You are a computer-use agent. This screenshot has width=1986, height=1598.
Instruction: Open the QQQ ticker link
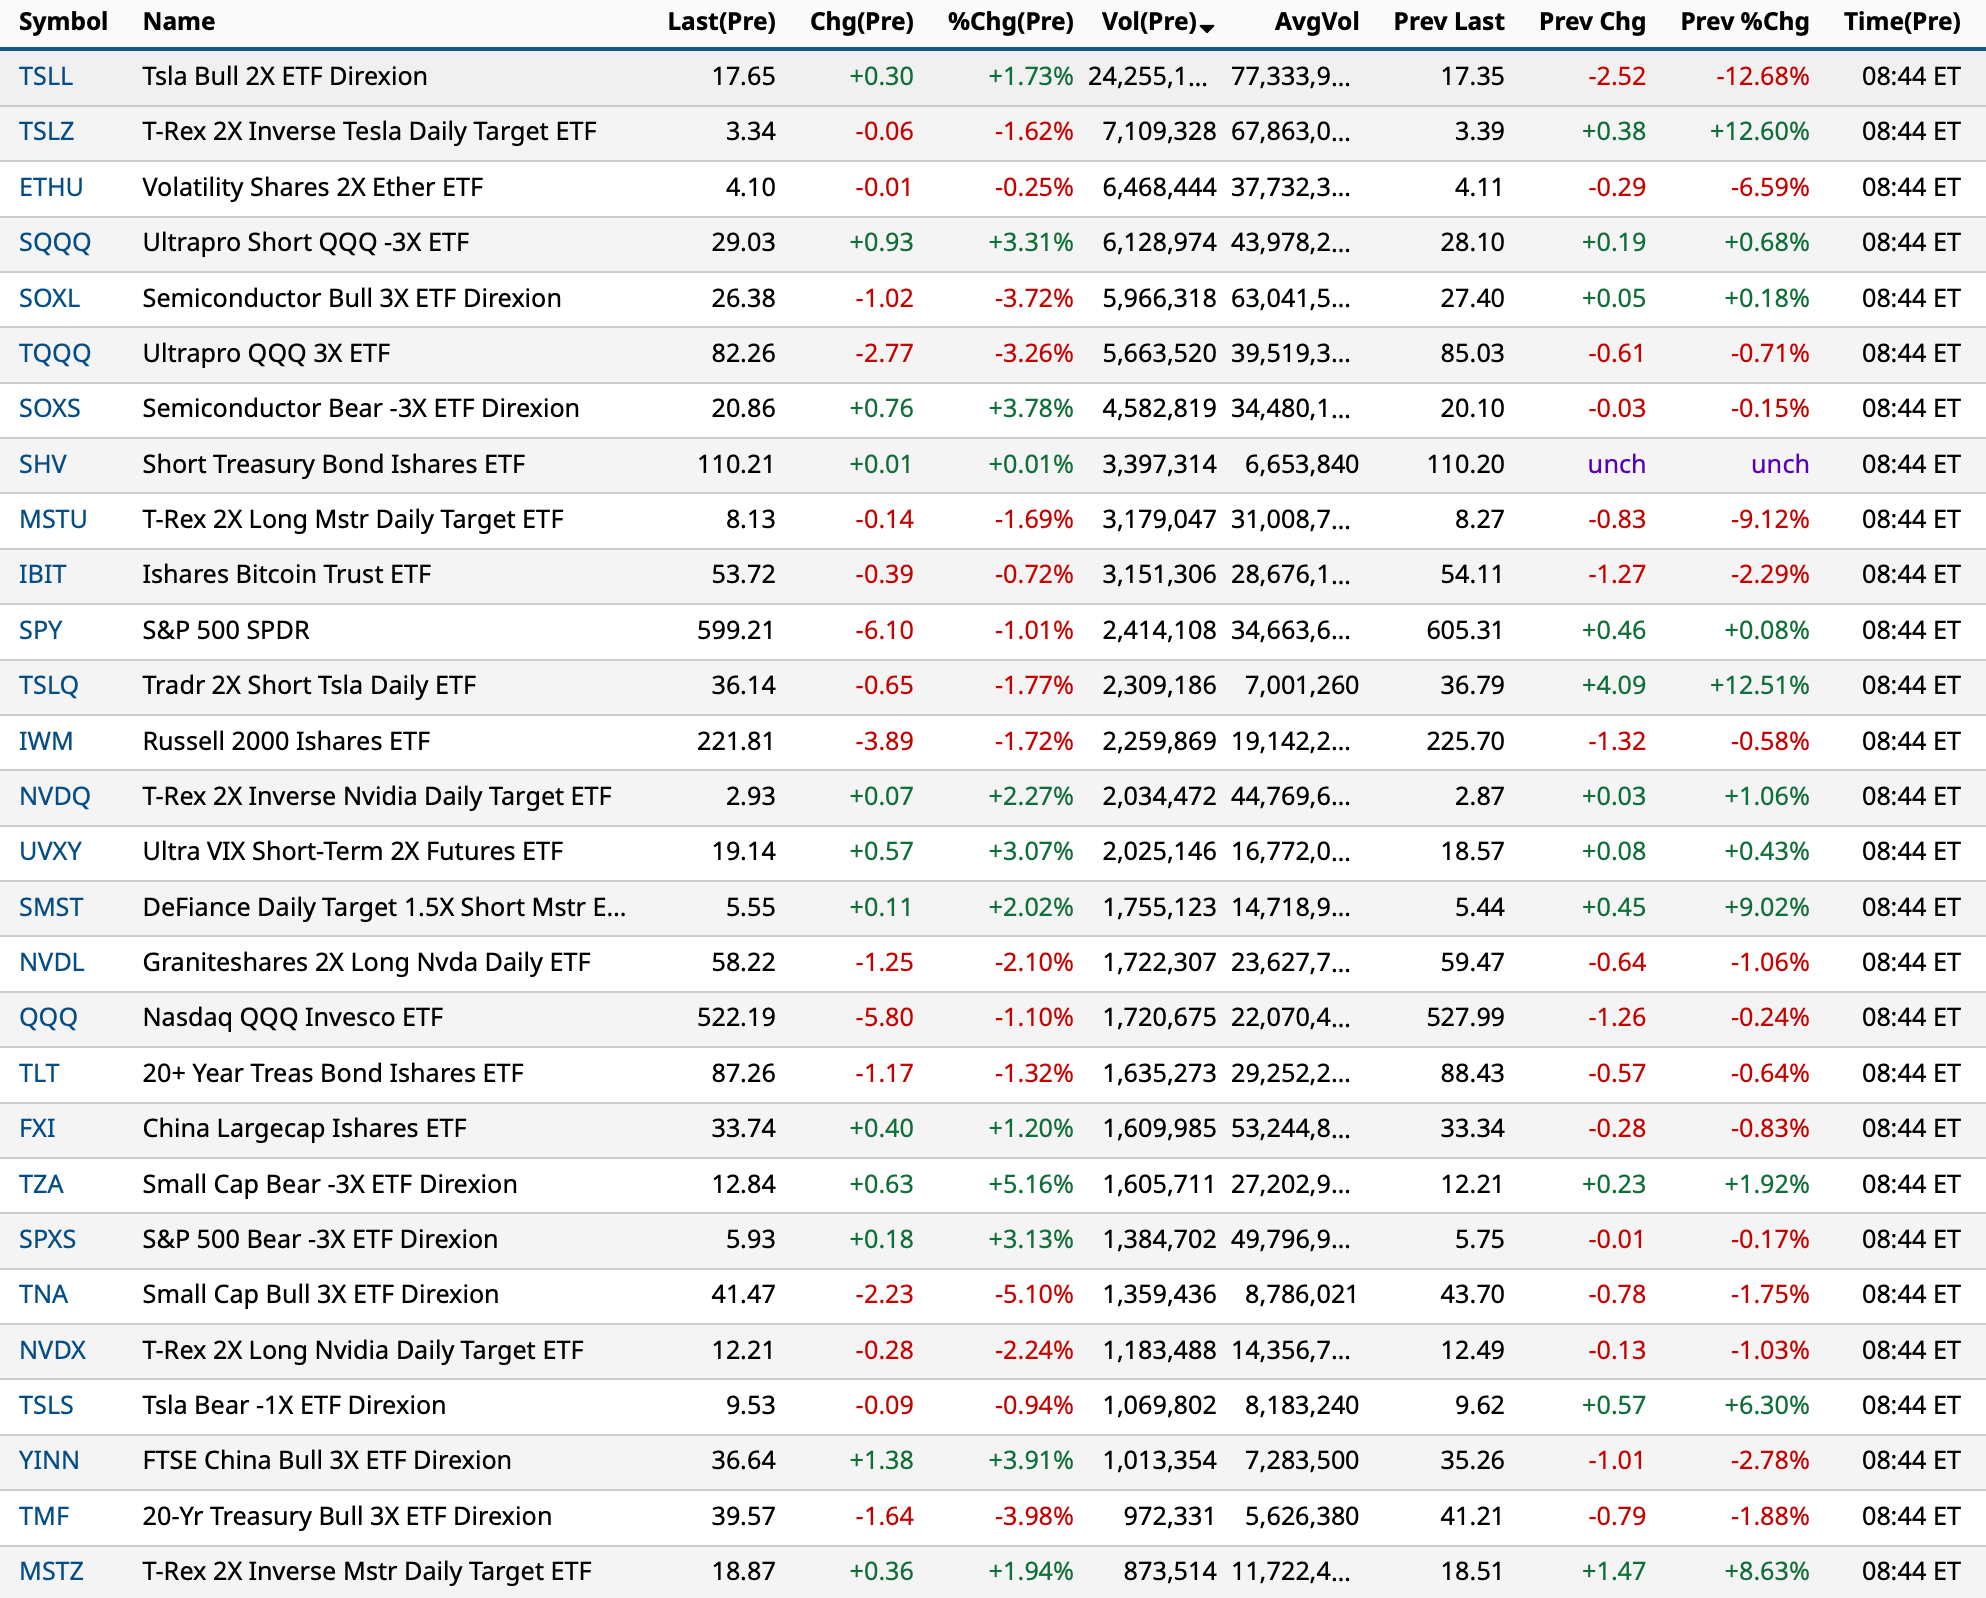pyautogui.click(x=48, y=1018)
